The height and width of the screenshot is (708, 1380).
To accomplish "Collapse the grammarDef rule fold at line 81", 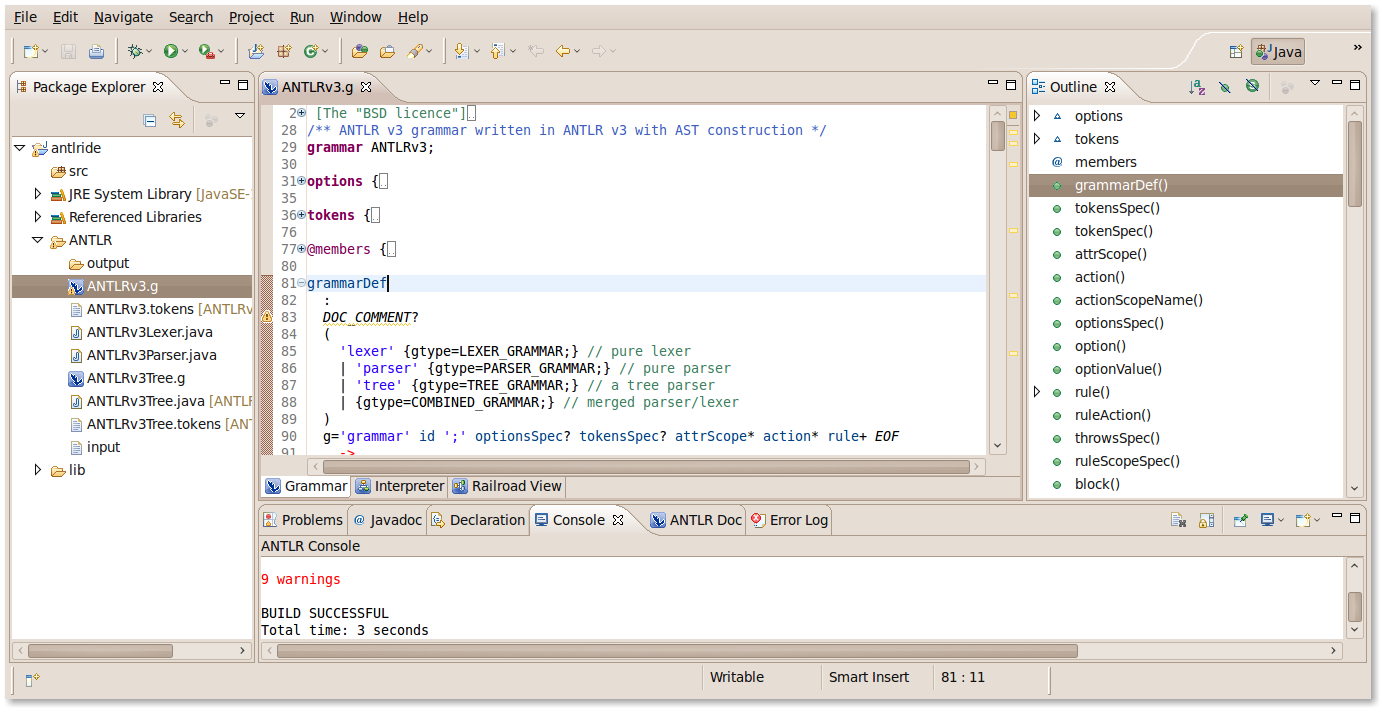I will pyautogui.click(x=301, y=284).
